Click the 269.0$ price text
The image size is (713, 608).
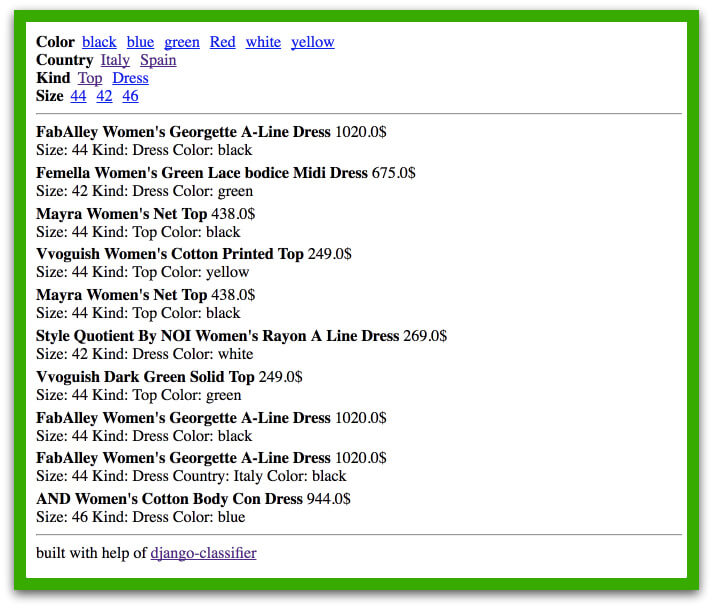tap(425, 336)
